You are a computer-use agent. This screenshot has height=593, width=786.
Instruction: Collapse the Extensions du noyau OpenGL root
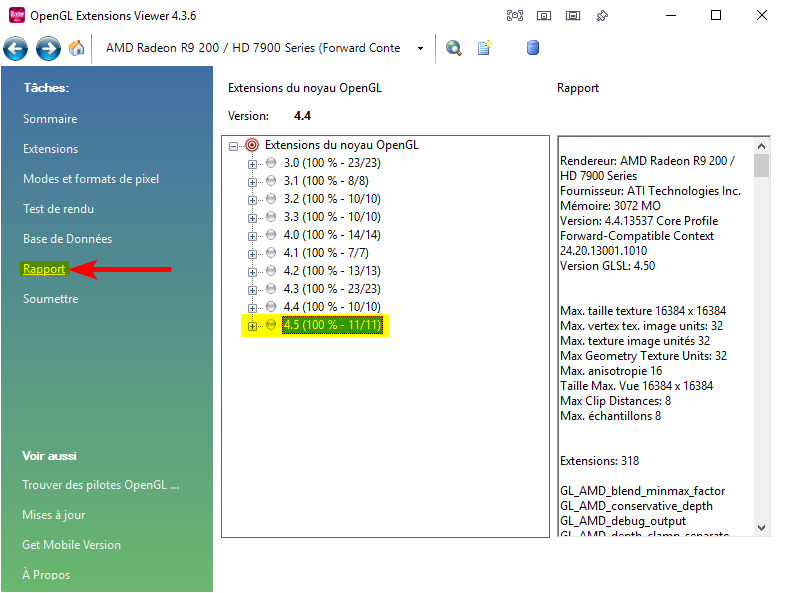(234, 145)
